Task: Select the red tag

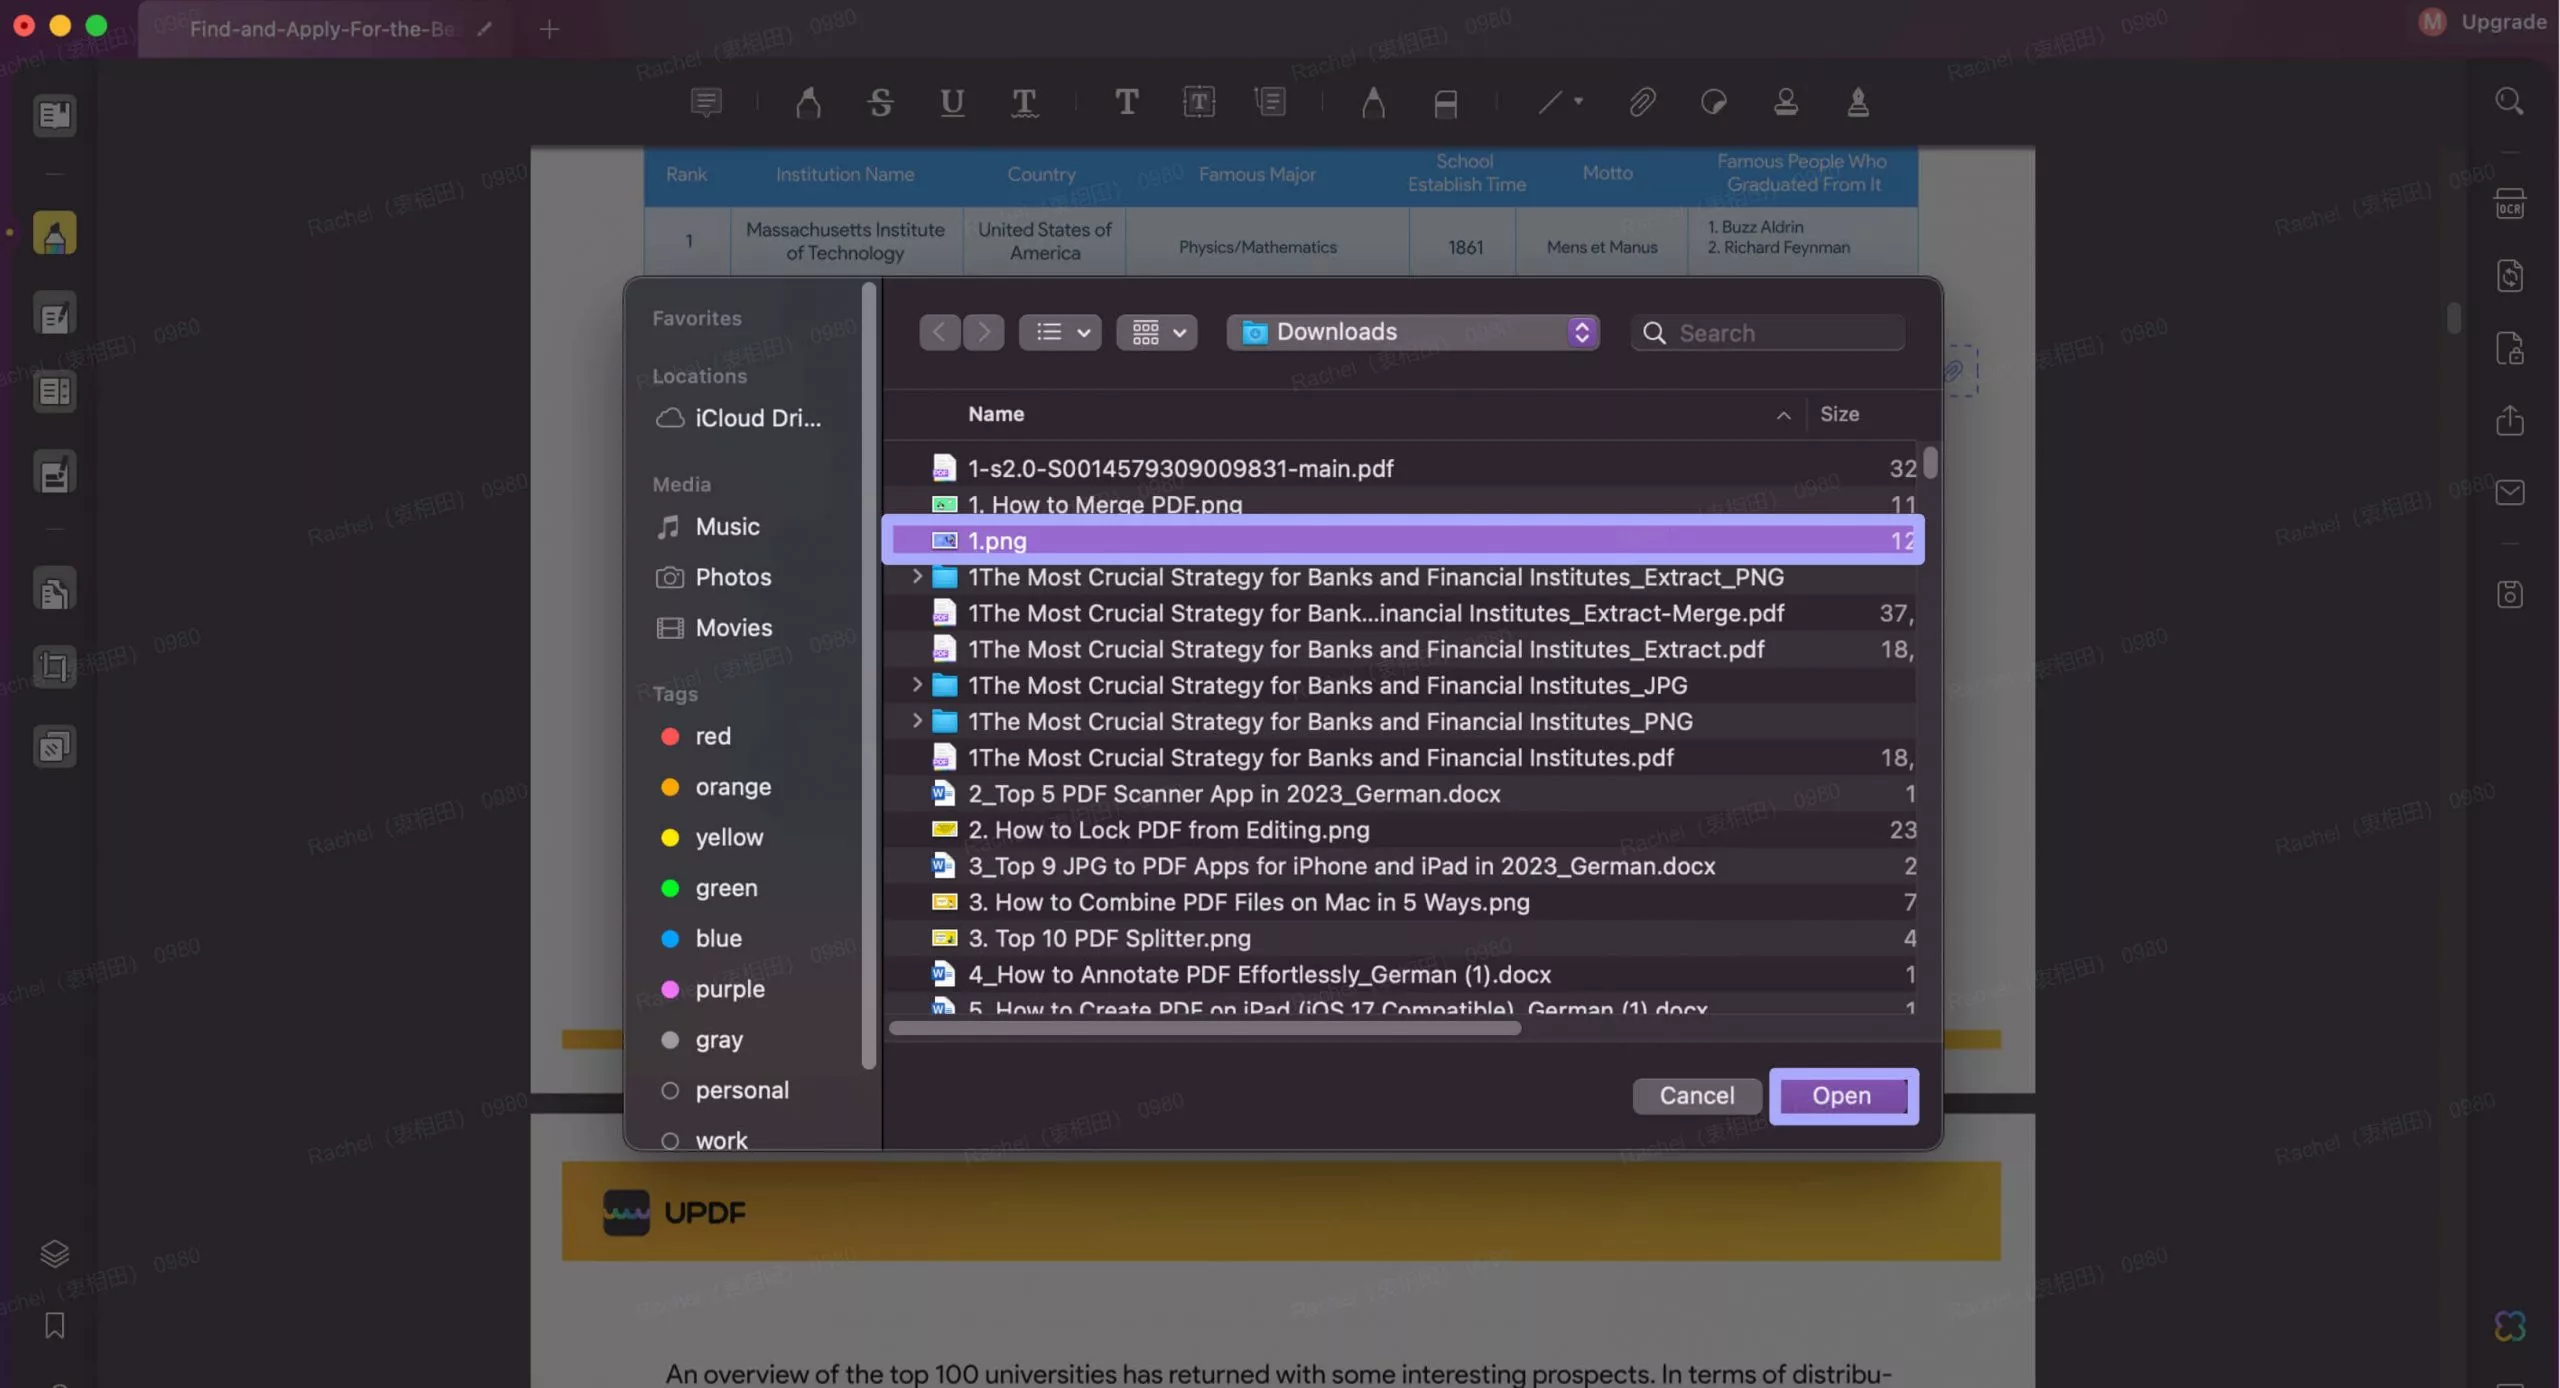Action: (x=697, y=736)
